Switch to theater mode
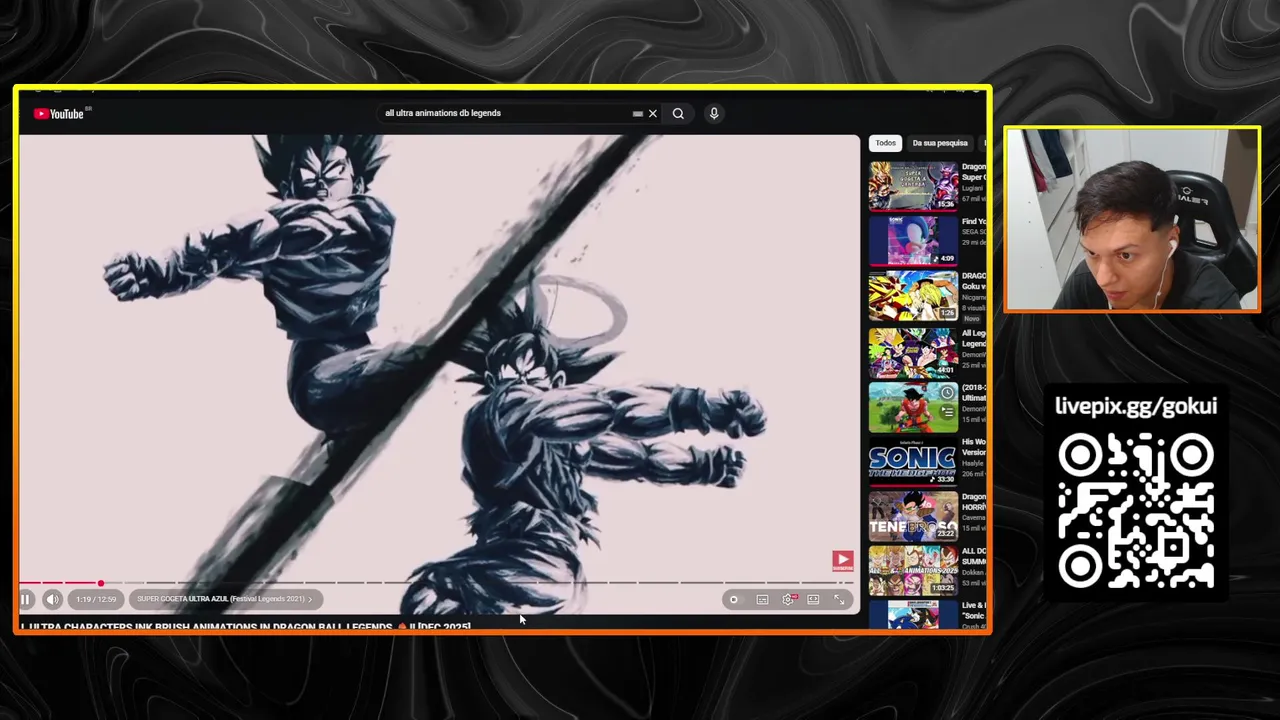This screenshot has height=720, width=1280. (x=813, y=600)
